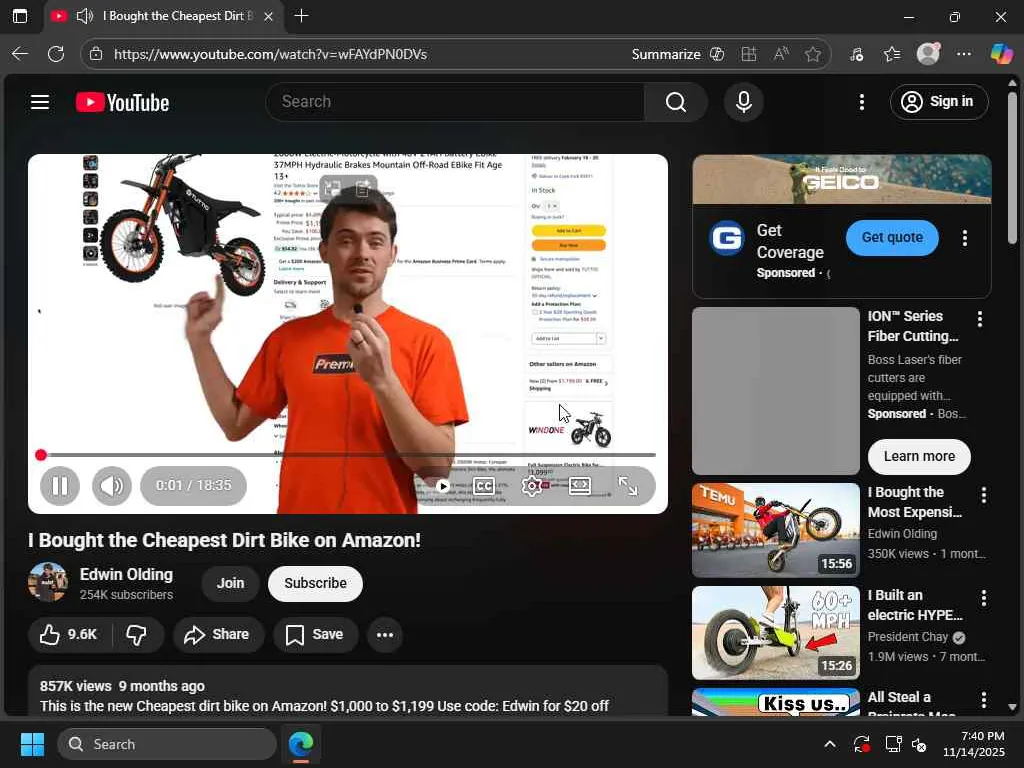
Task: Open the Copilot sidebar icon
Action: pyautogui.click(x=1001, y=54)
